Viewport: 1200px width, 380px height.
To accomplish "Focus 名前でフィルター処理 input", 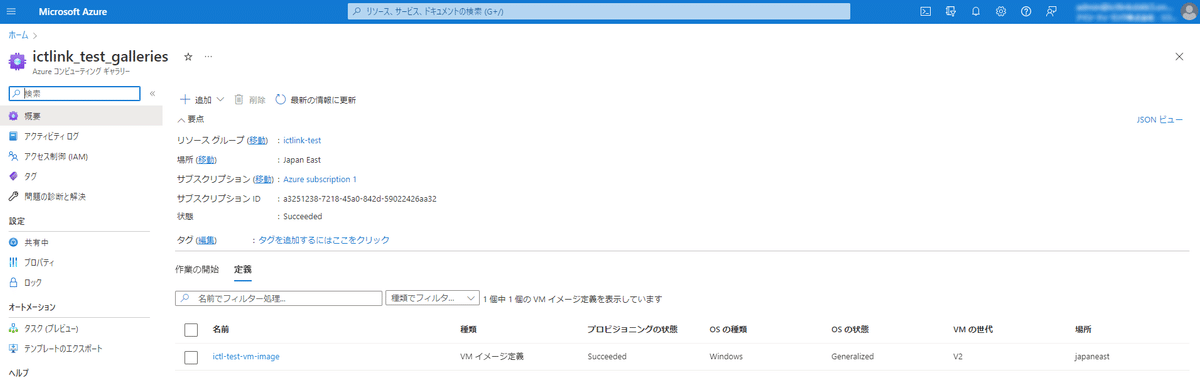I will tap(279, 298).
